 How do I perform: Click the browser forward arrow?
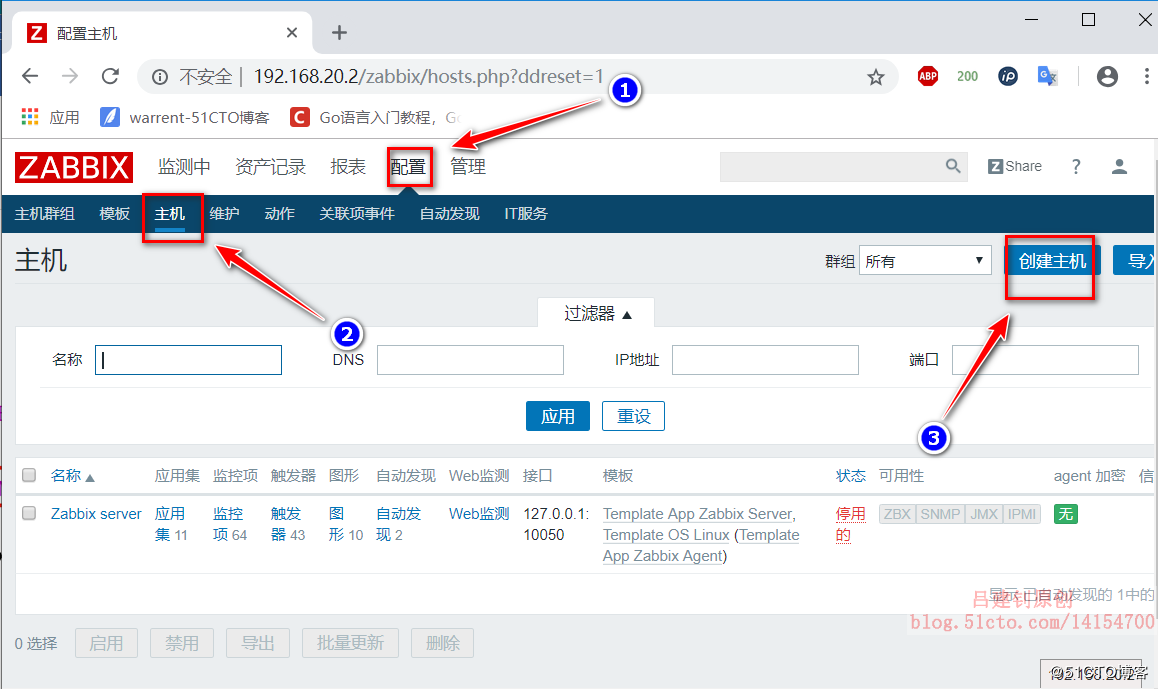click(70, 76)
